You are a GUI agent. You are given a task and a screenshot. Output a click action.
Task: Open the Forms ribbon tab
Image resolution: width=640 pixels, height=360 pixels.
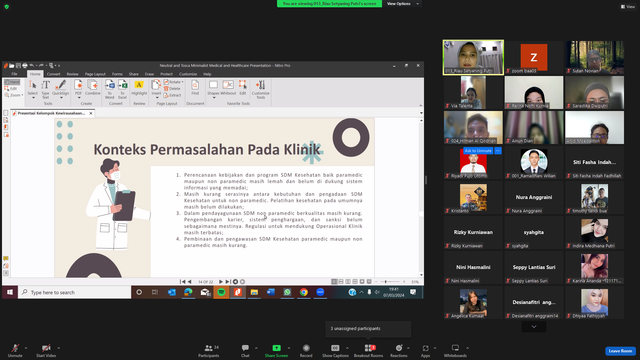click(x=117, y=74)
